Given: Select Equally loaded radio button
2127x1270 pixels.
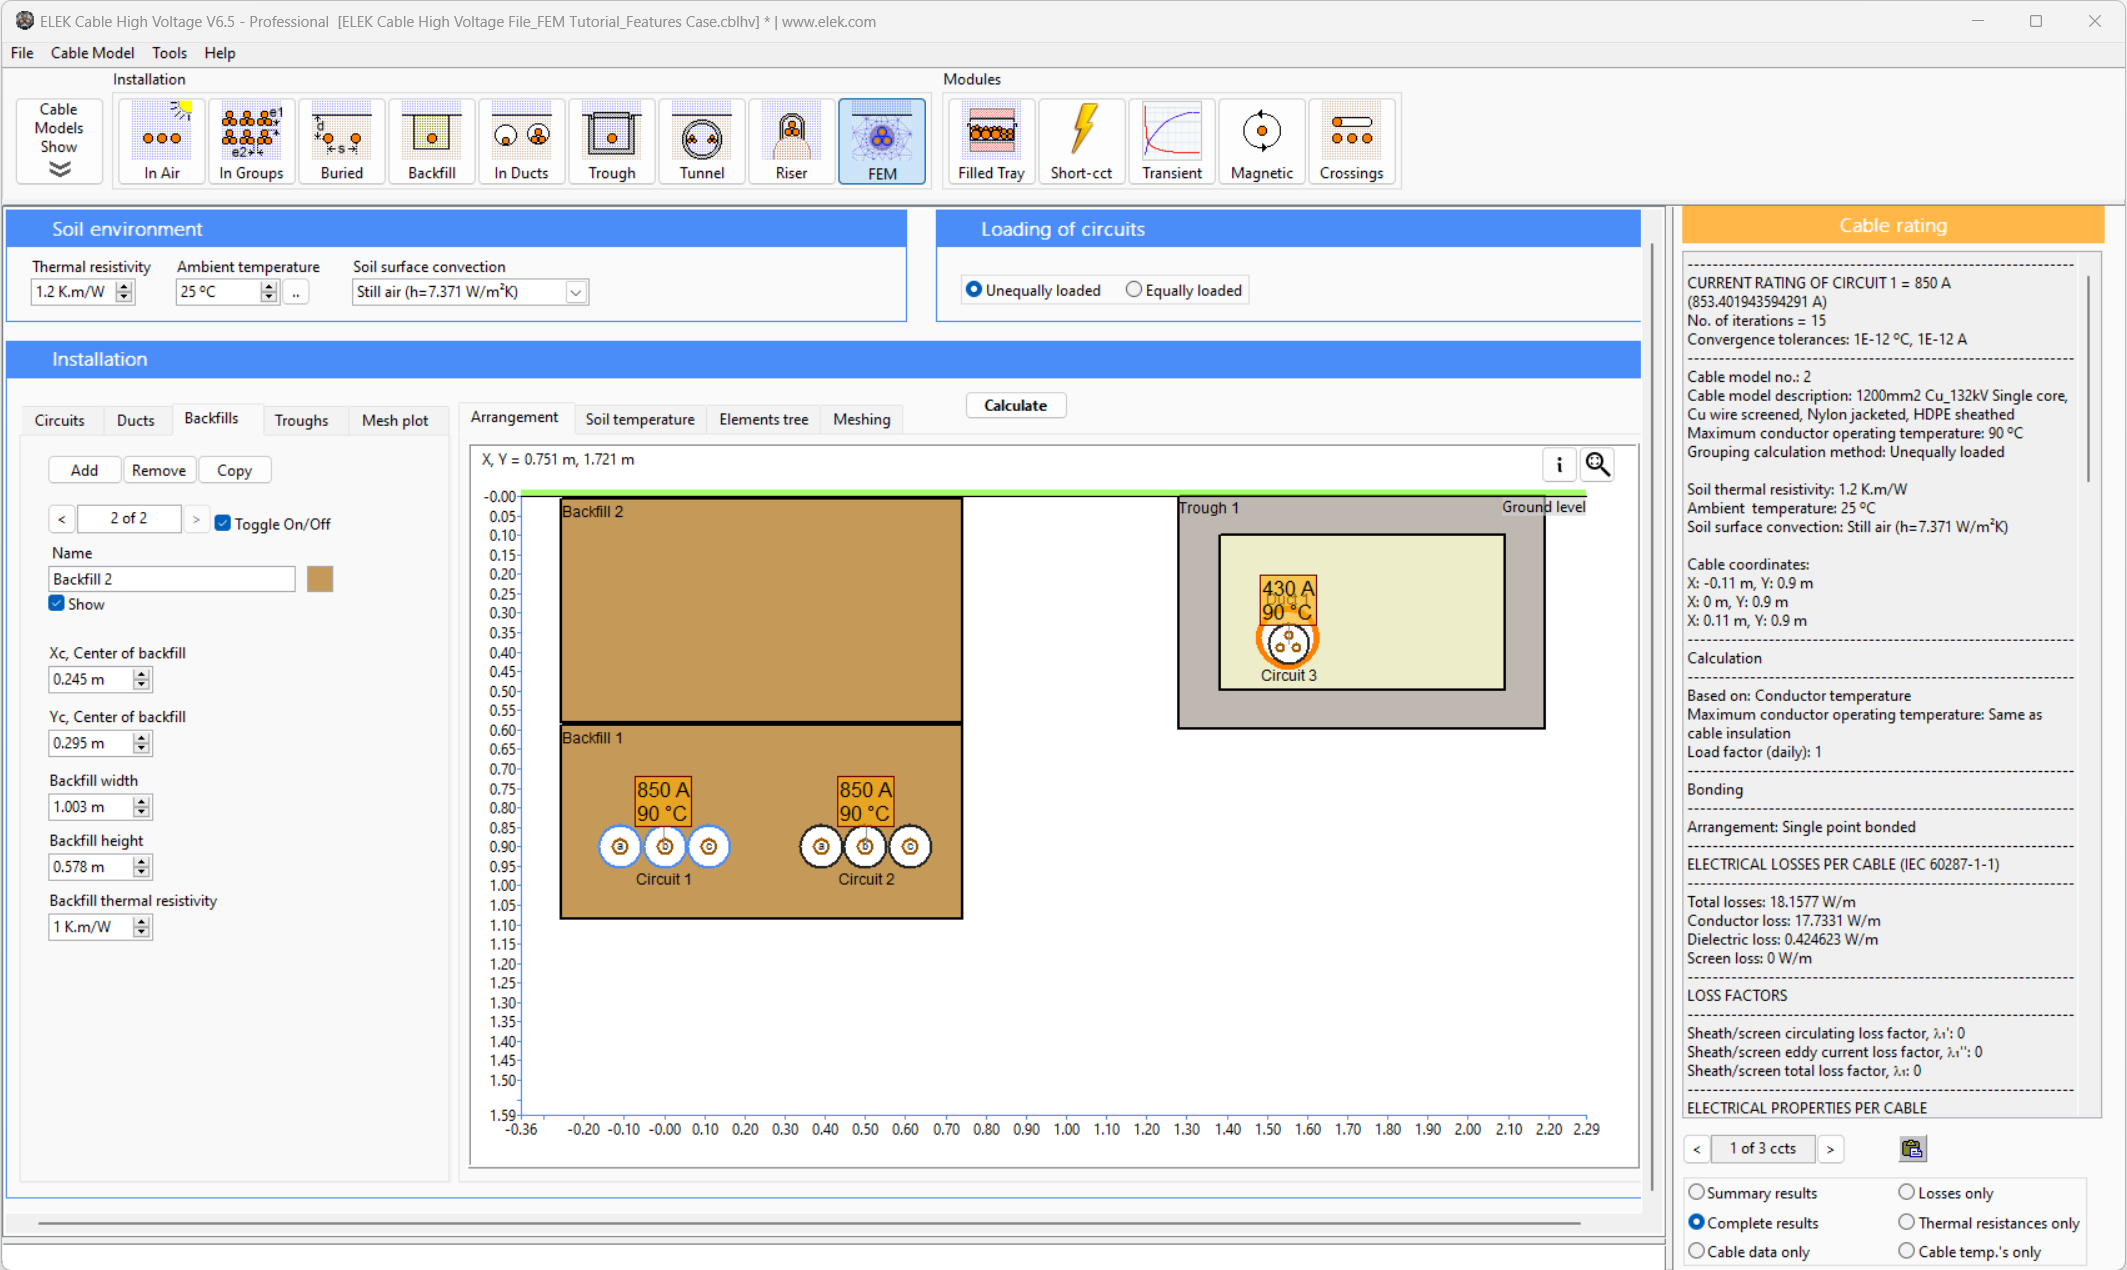Looking at the screenshot, I should click(1134, 290).
